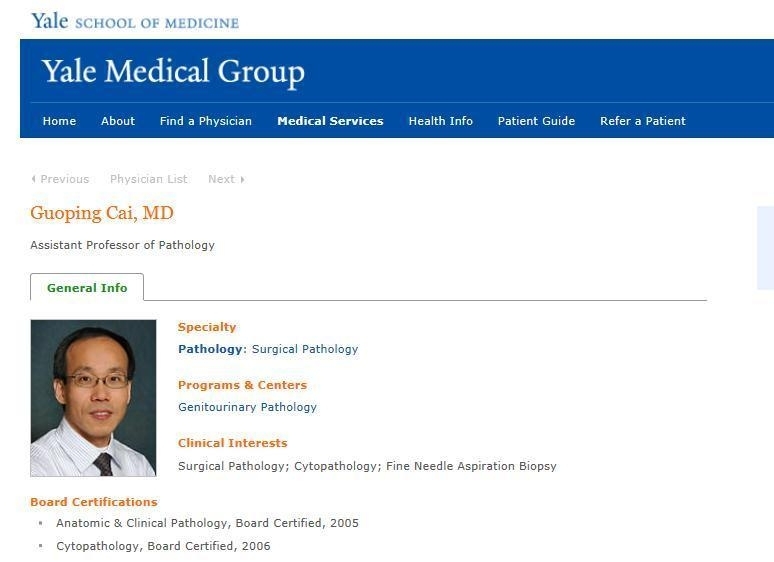Viewport: 774px width, 562px height.
Task: Click the Yale Medical Group banner title
Action: click(173, 72)
